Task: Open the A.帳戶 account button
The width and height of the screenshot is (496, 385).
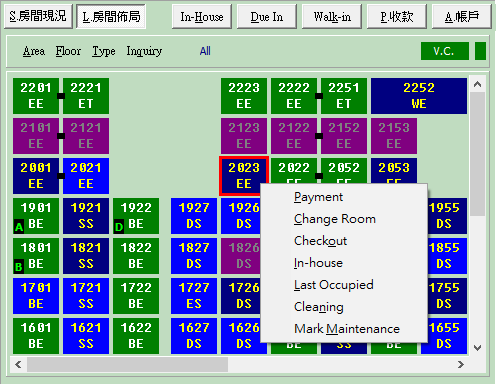Action: point(462,16)
